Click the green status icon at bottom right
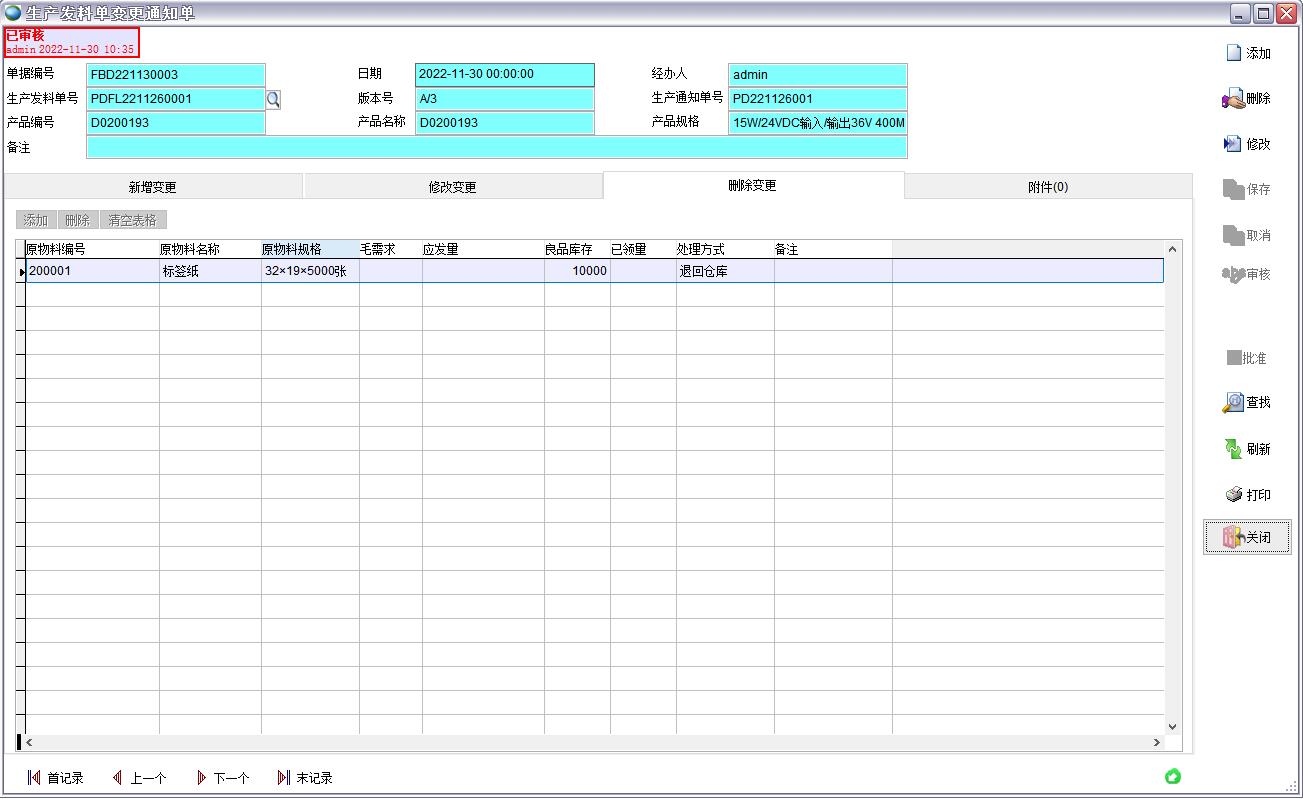1303x799 pixels. click(1173, 776)
